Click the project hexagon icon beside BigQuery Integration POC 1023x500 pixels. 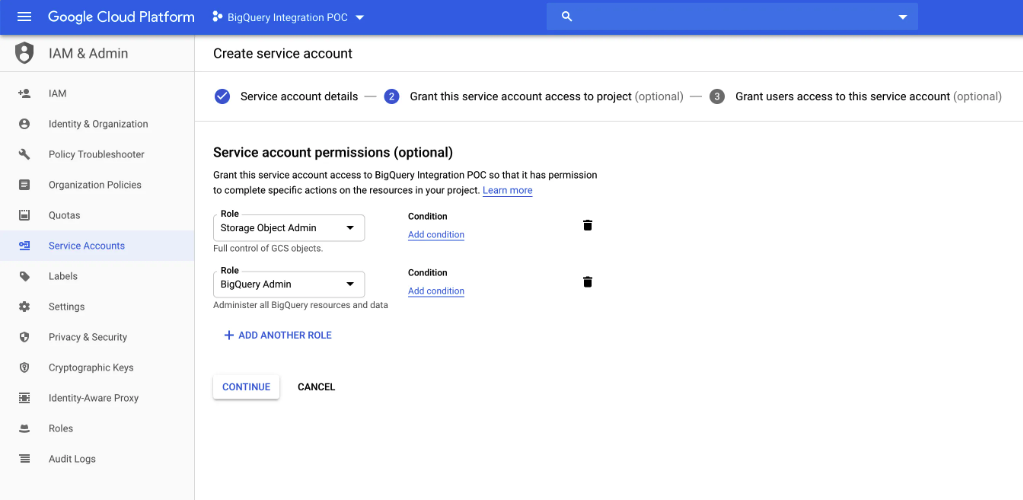click(x=217, y=17)
